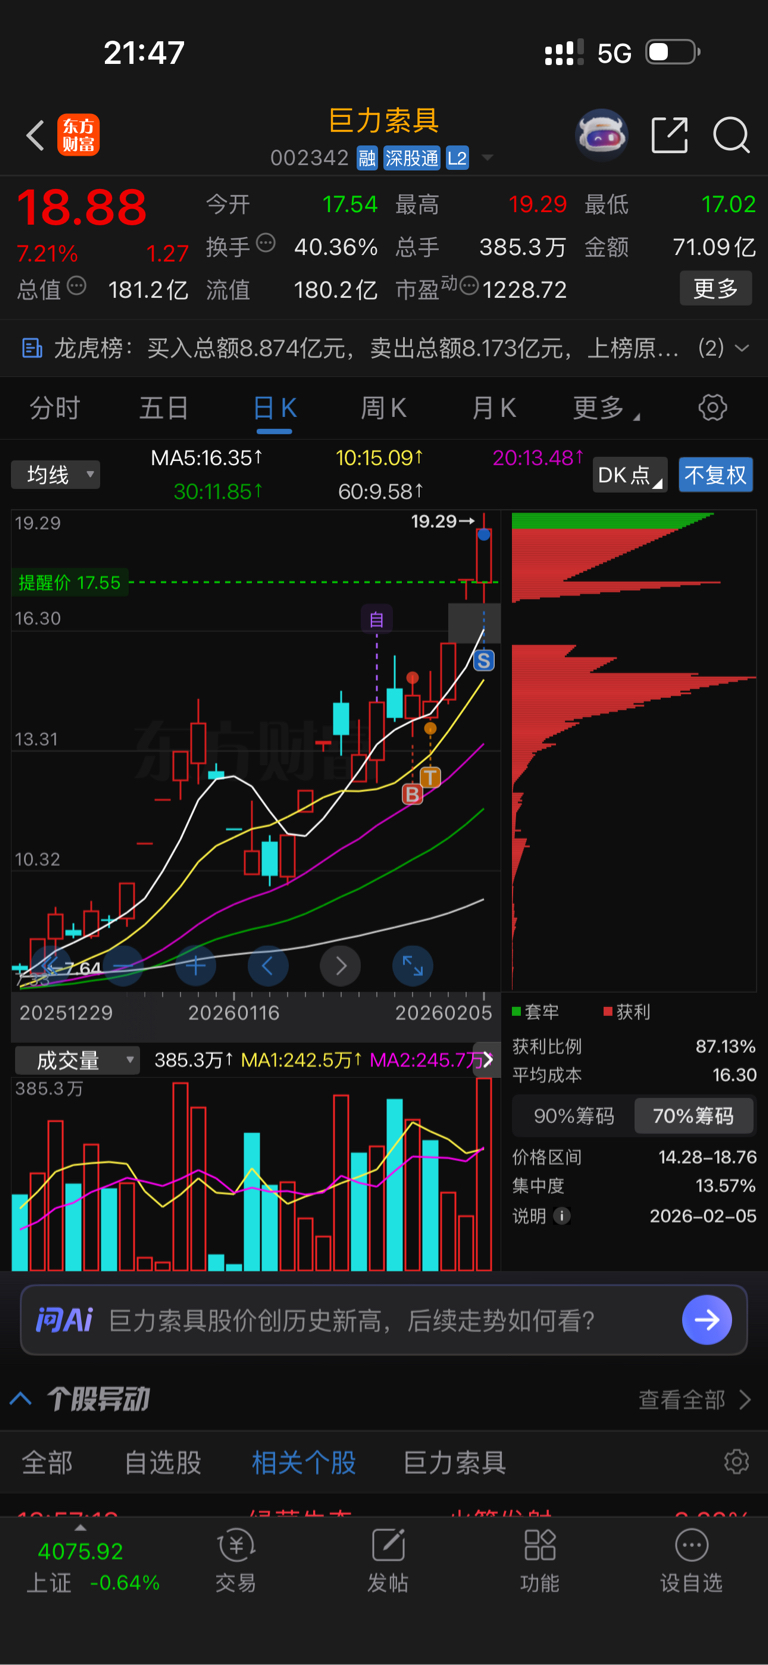Viewport: 768px width, 1665px height.
Task: Move chart left with arrow button
Action: click(x=268, y=966)
